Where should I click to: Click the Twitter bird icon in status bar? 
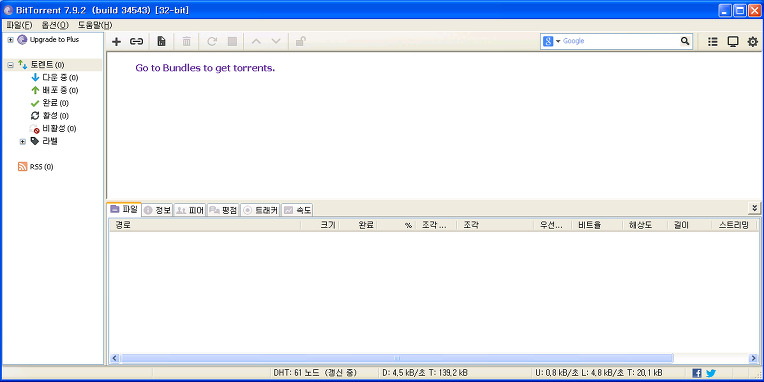click(711, 373)
